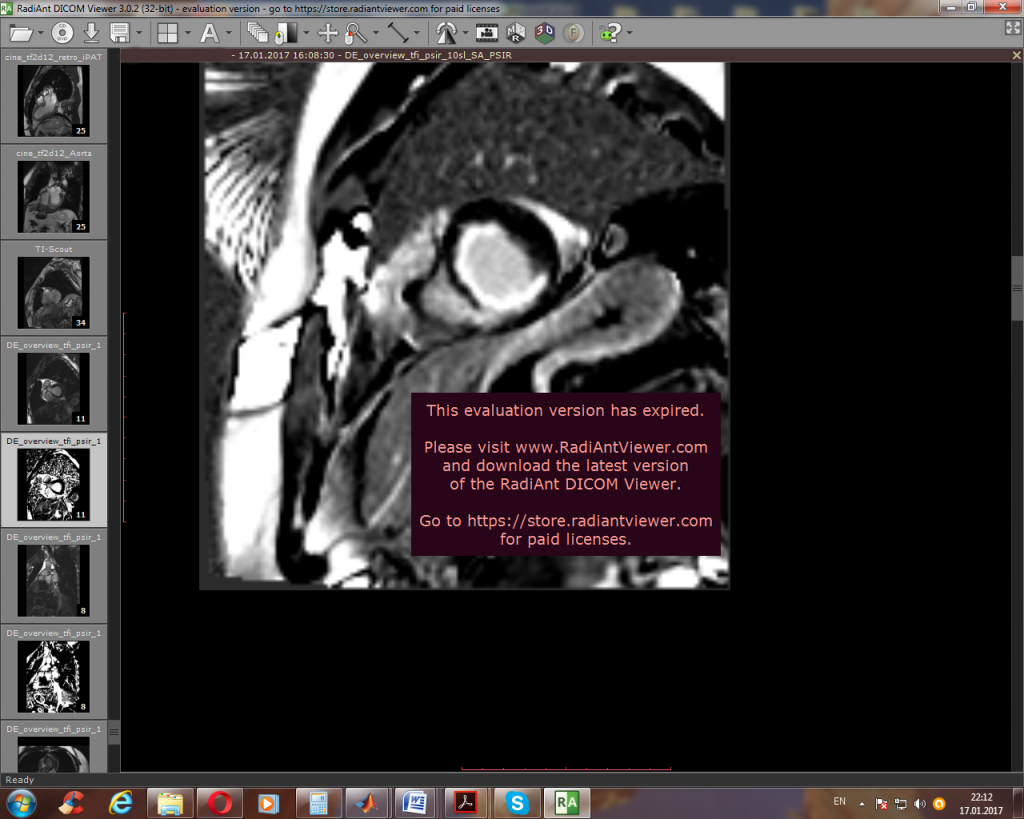Launch CCleaner from the taskbar
The image size is (1024, 819).
coord(71,803)
